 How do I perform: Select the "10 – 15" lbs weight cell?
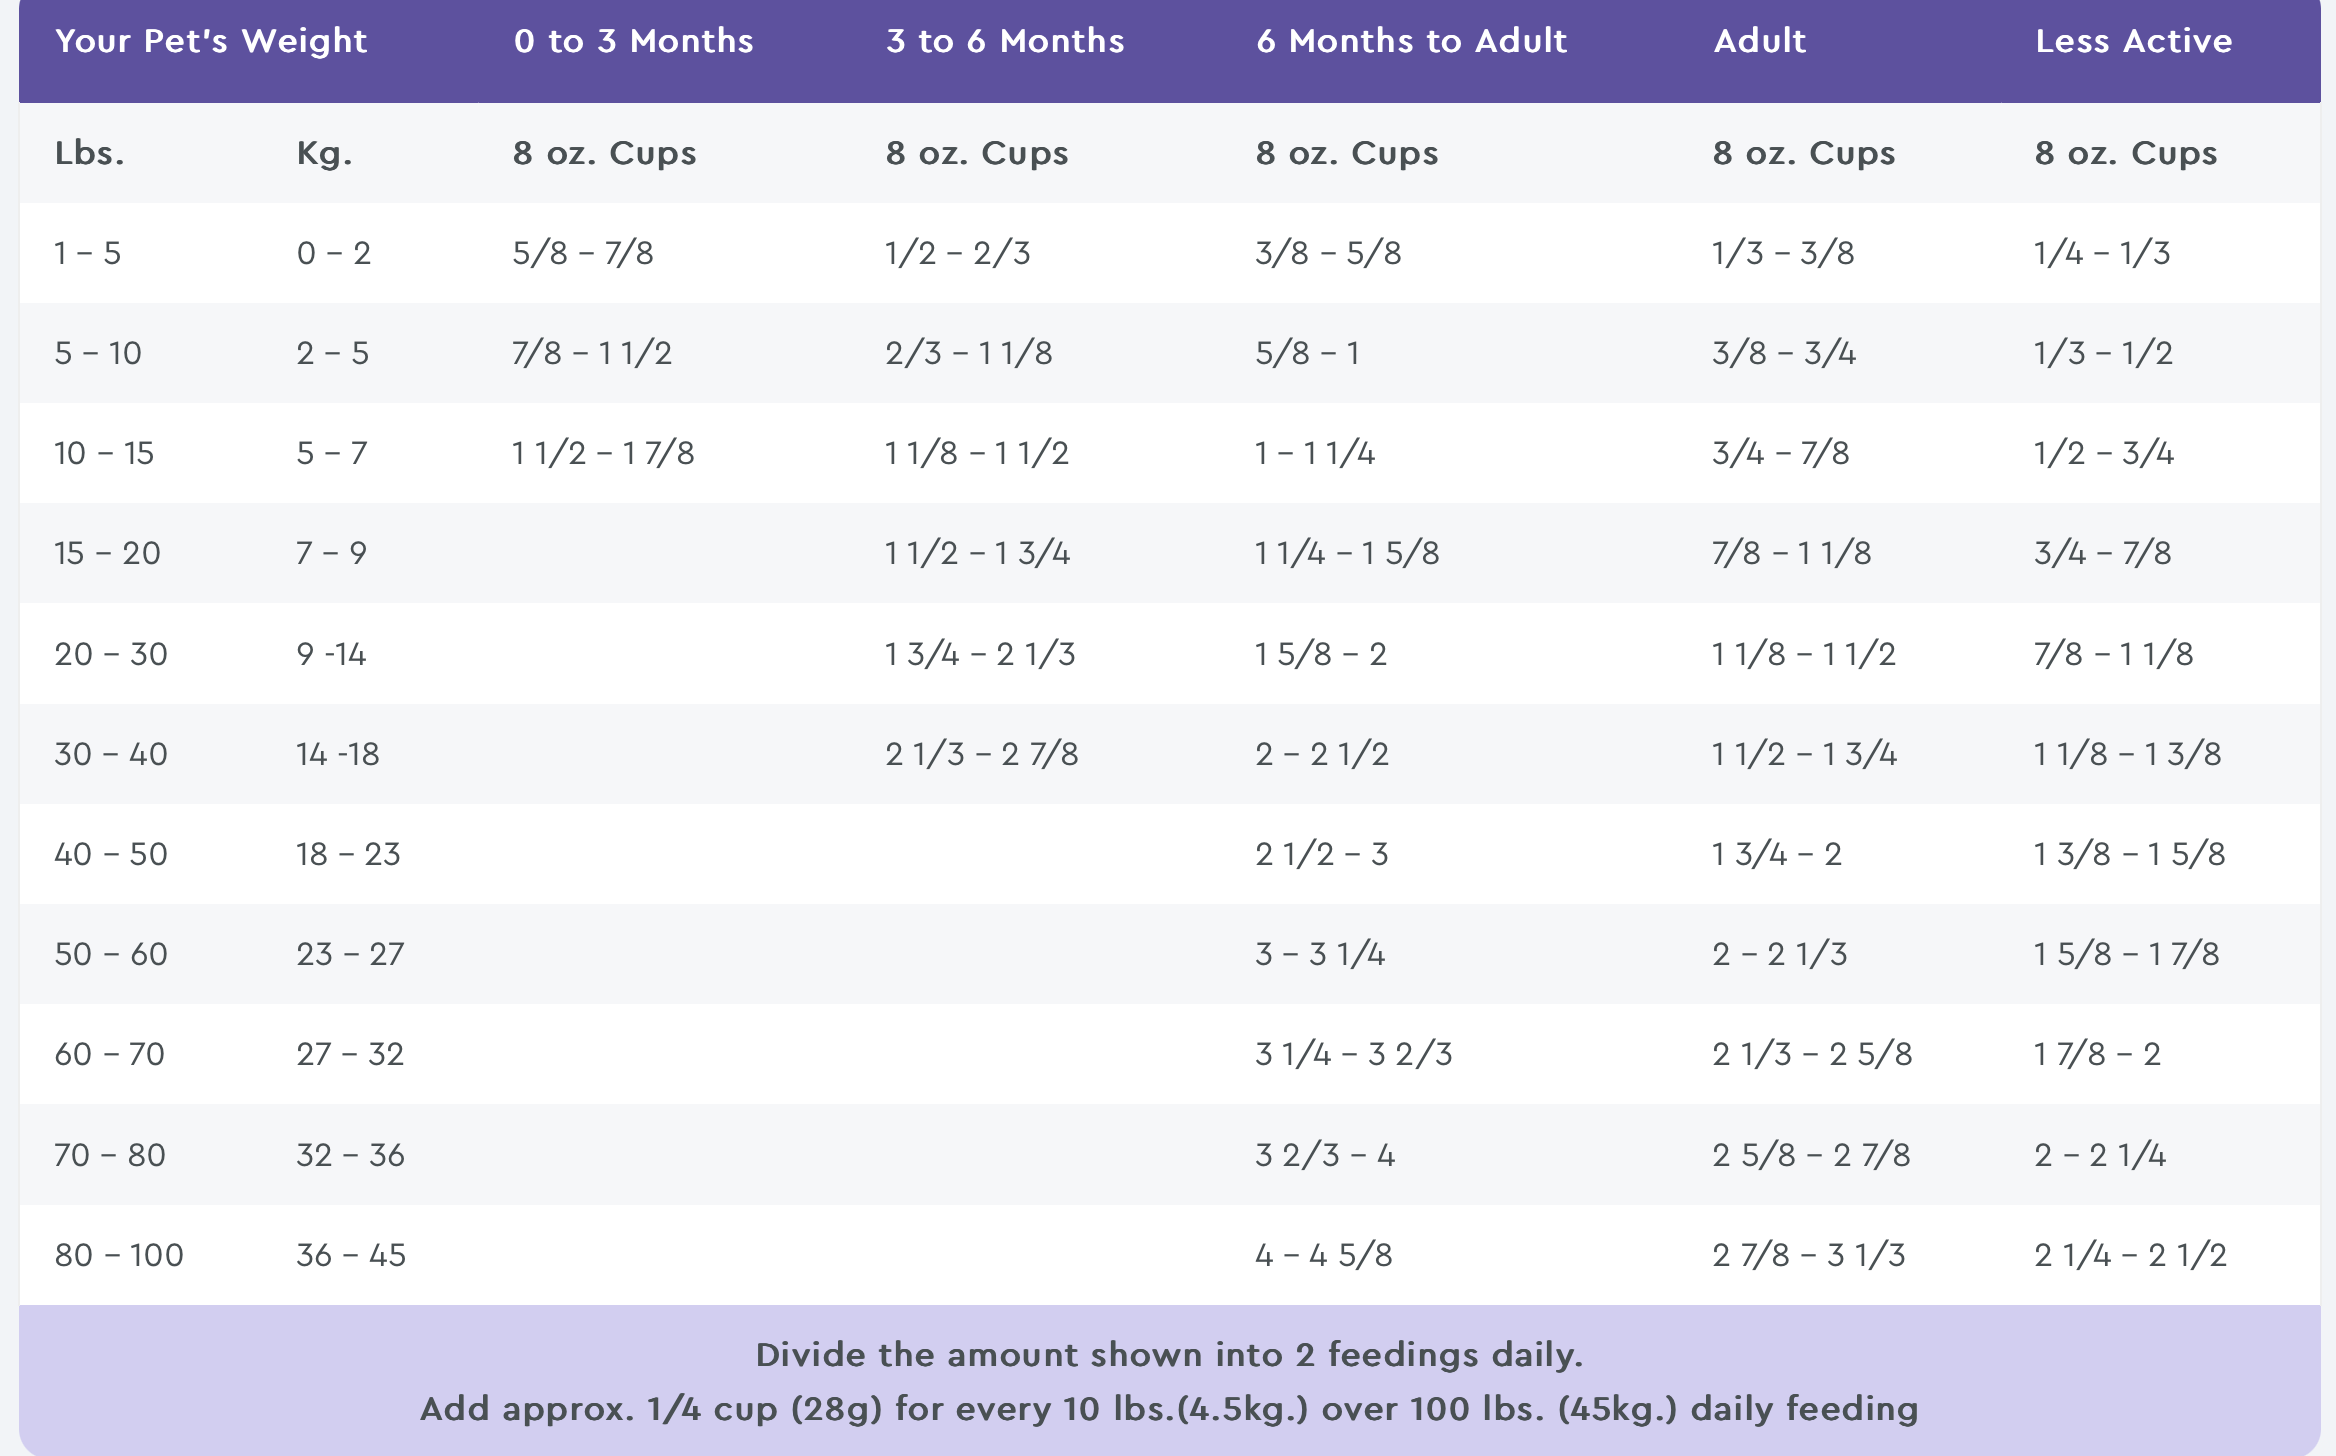click(x=104, y=453)
